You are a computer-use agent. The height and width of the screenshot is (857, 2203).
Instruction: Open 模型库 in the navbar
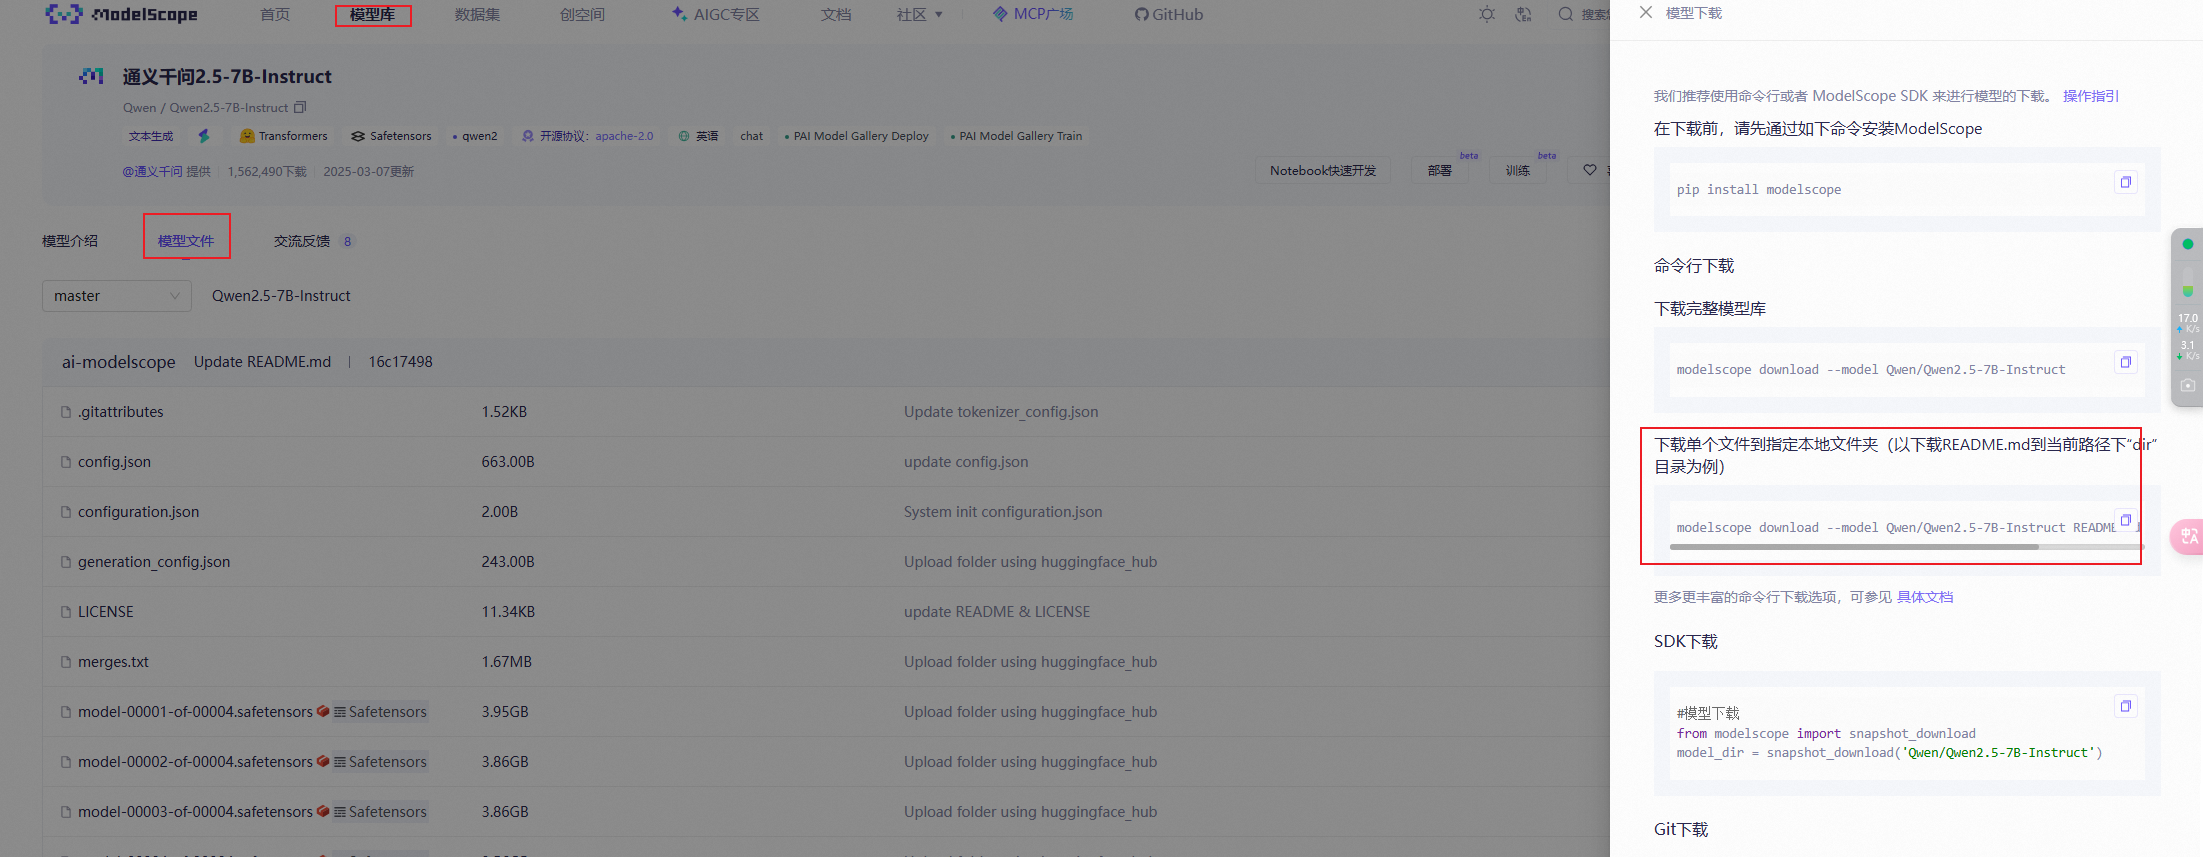point(372,14)
